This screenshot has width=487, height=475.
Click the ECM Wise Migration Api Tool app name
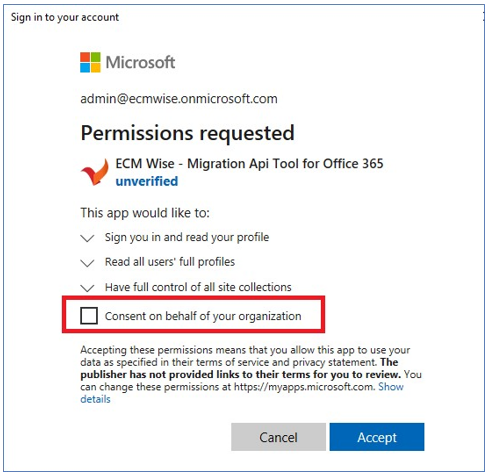[x=249, y=164]
